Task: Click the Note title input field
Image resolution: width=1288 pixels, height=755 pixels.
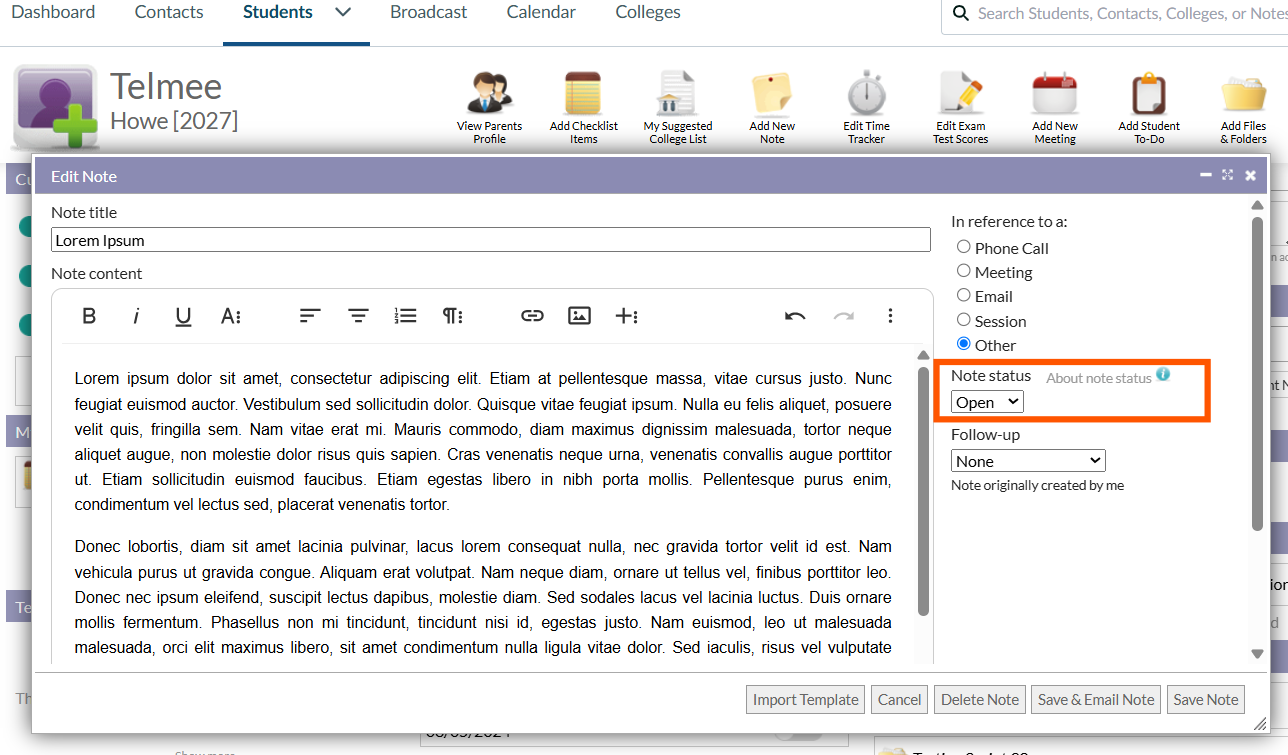Action: (490, 240)
